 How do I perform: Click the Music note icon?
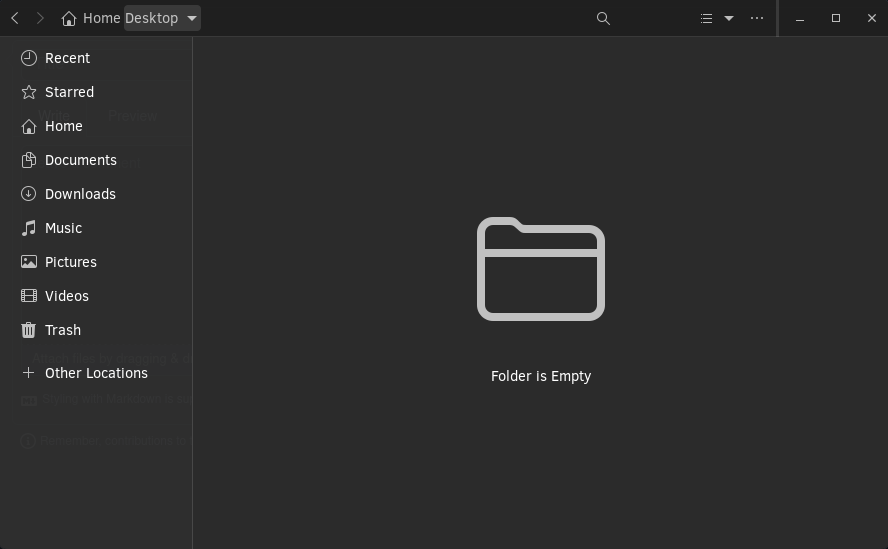point(29,228)
